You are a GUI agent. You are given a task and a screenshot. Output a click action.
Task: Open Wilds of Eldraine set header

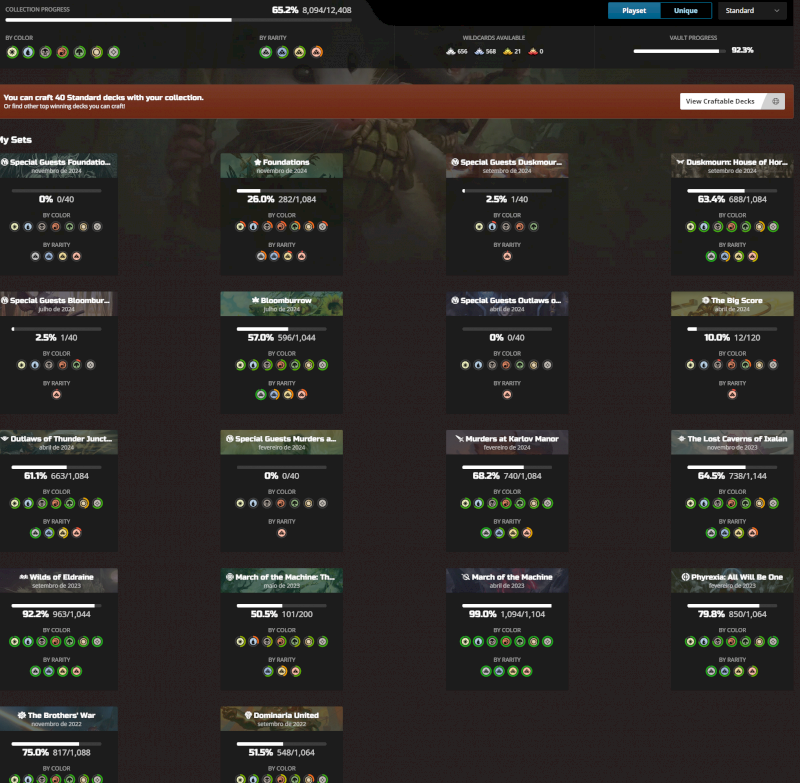(59, 580)
